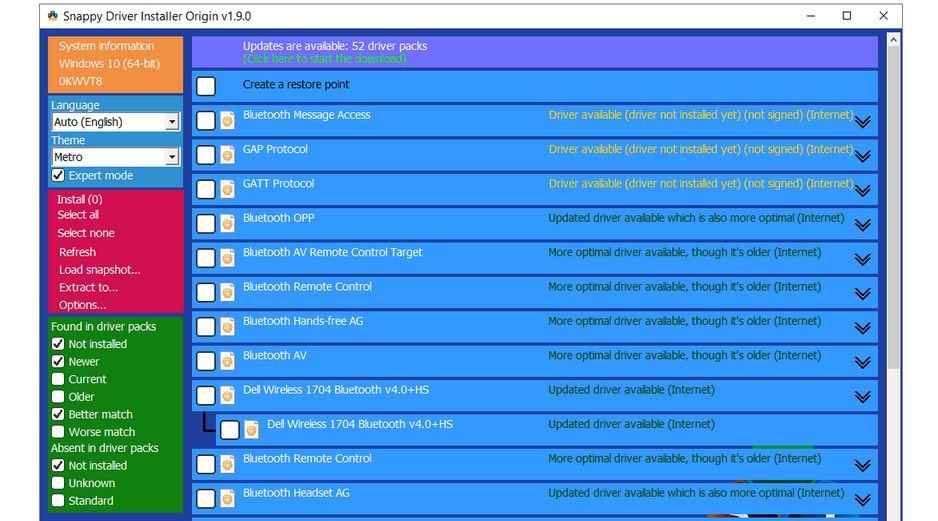Click Bluetooth Headset AG status text

pos(696,493)
